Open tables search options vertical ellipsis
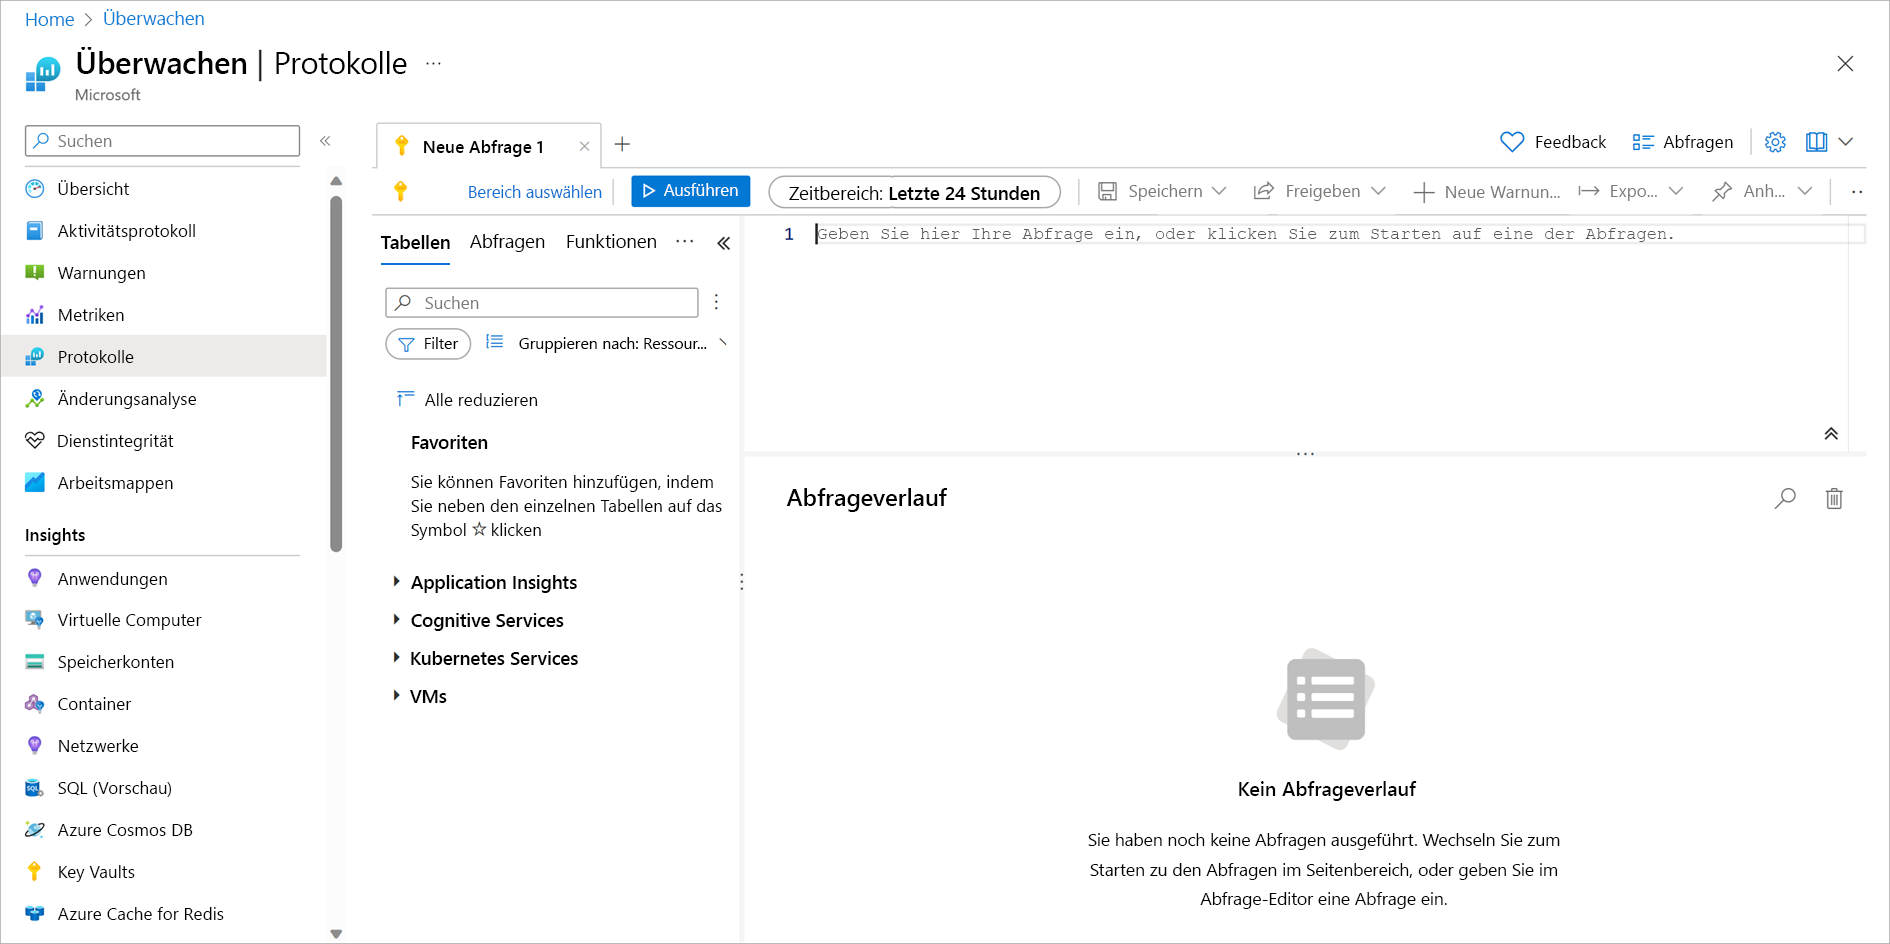Image resolution: width=1890 pixels, height=944 pixels. (716, 302)
